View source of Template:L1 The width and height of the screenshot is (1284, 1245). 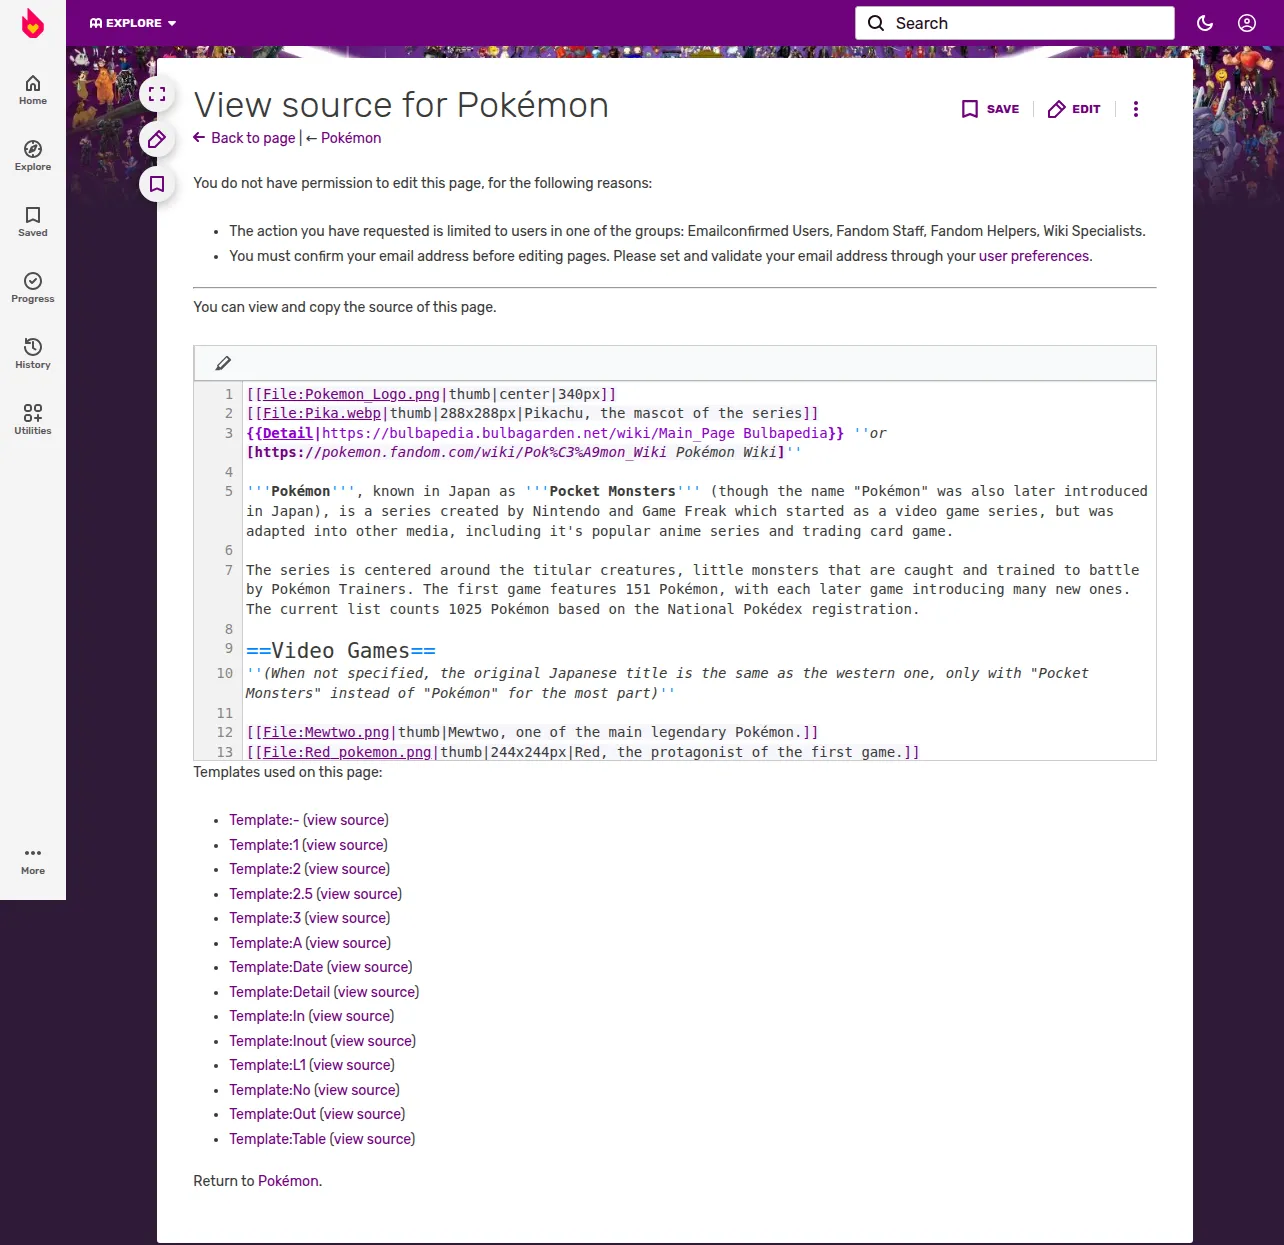pos(352,1065)
